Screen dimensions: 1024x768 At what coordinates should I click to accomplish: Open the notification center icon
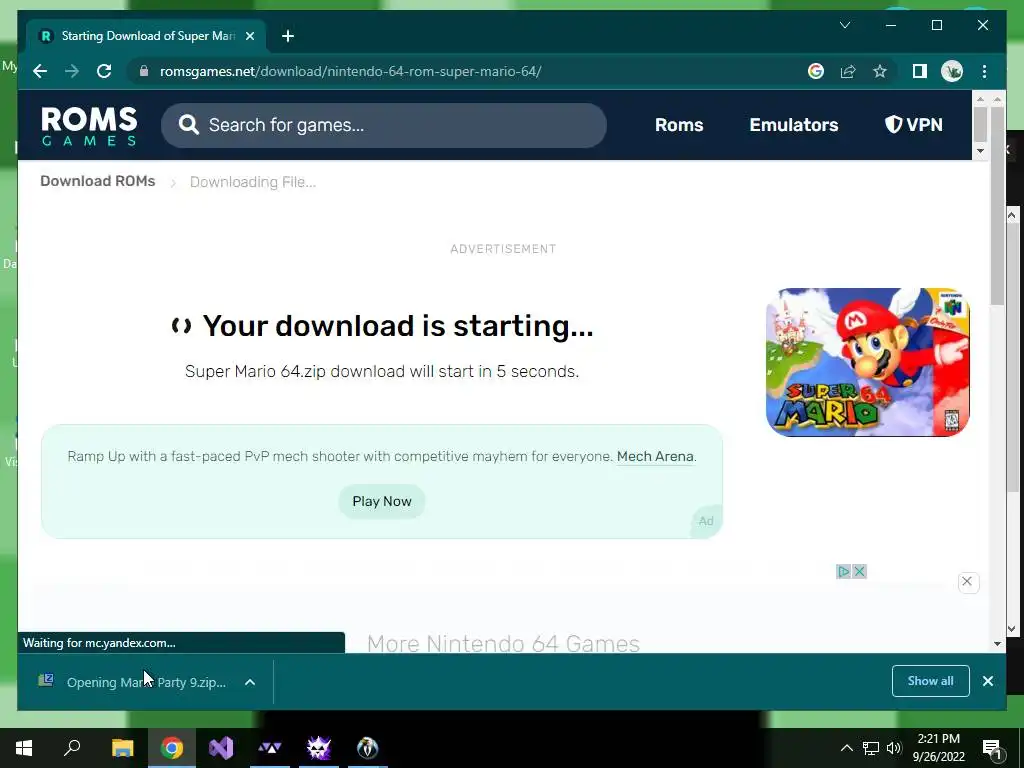[992, 748]
